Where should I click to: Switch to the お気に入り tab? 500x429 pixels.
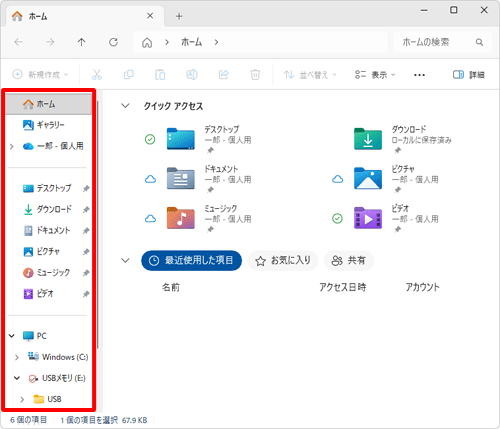283,260
